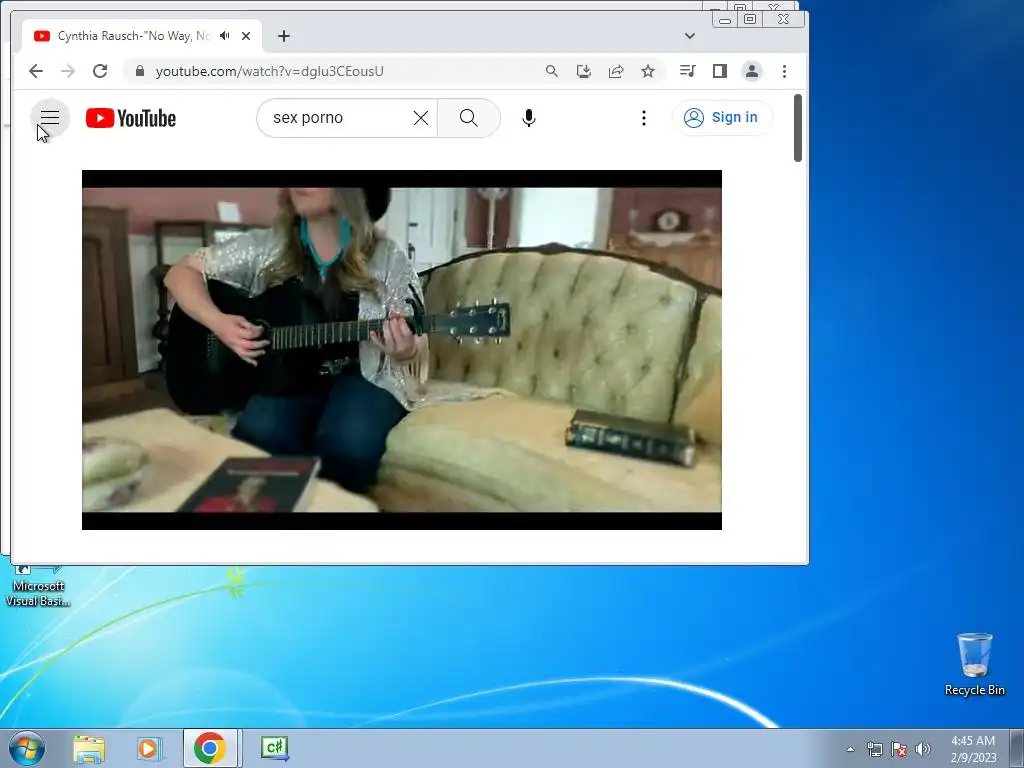Image resolution: width=1024 pixels, height=768 pixels.
Task: Open a new tab
Action: 283,36
